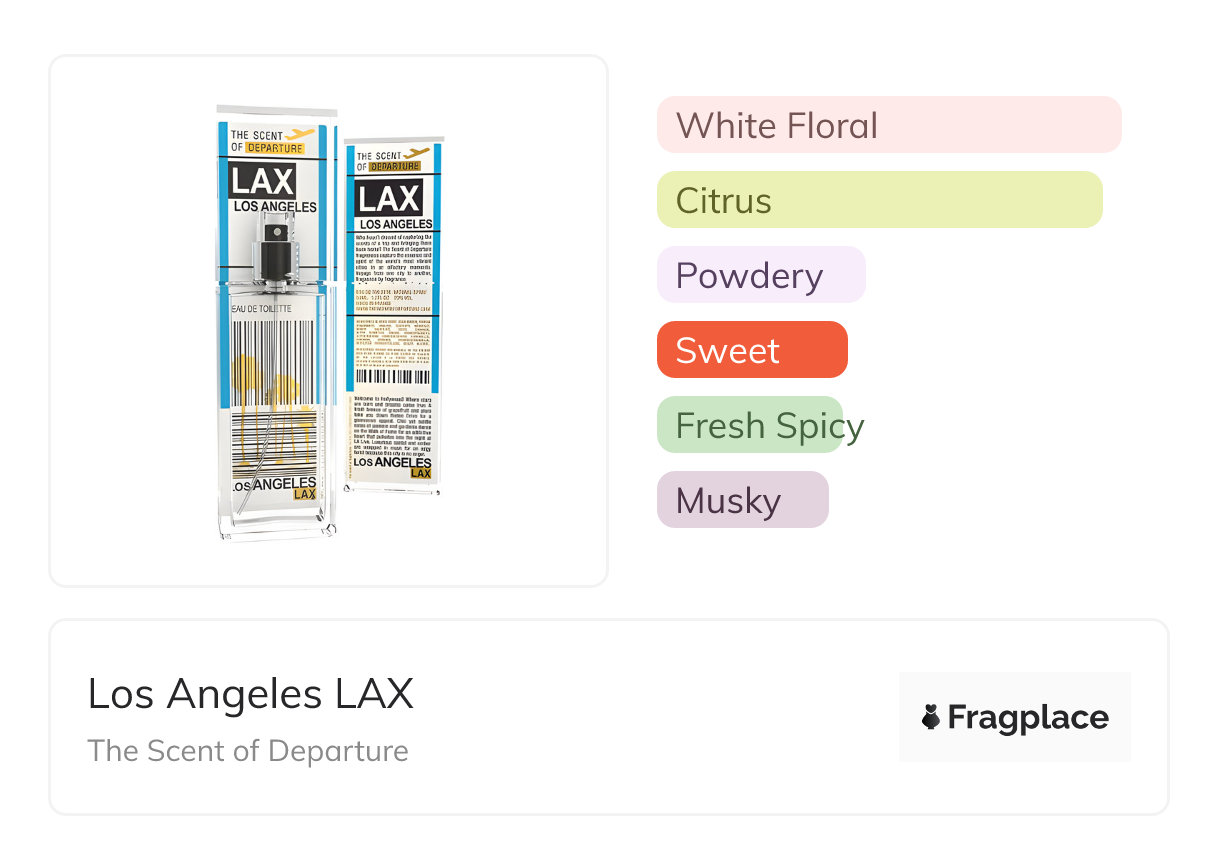Select the White Floral accord bar
This screenshot has height=864, width=1218.
(889, 125)
